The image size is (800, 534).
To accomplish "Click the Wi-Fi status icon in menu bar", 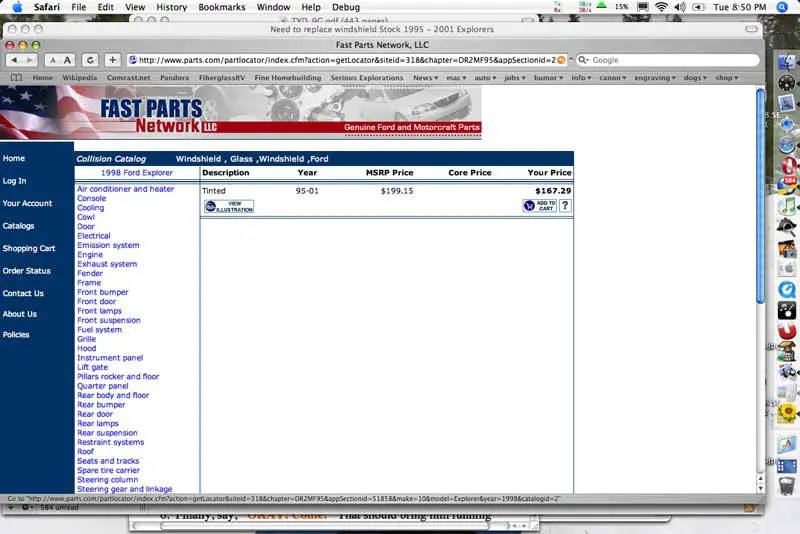I will click(x=661, y=7).
